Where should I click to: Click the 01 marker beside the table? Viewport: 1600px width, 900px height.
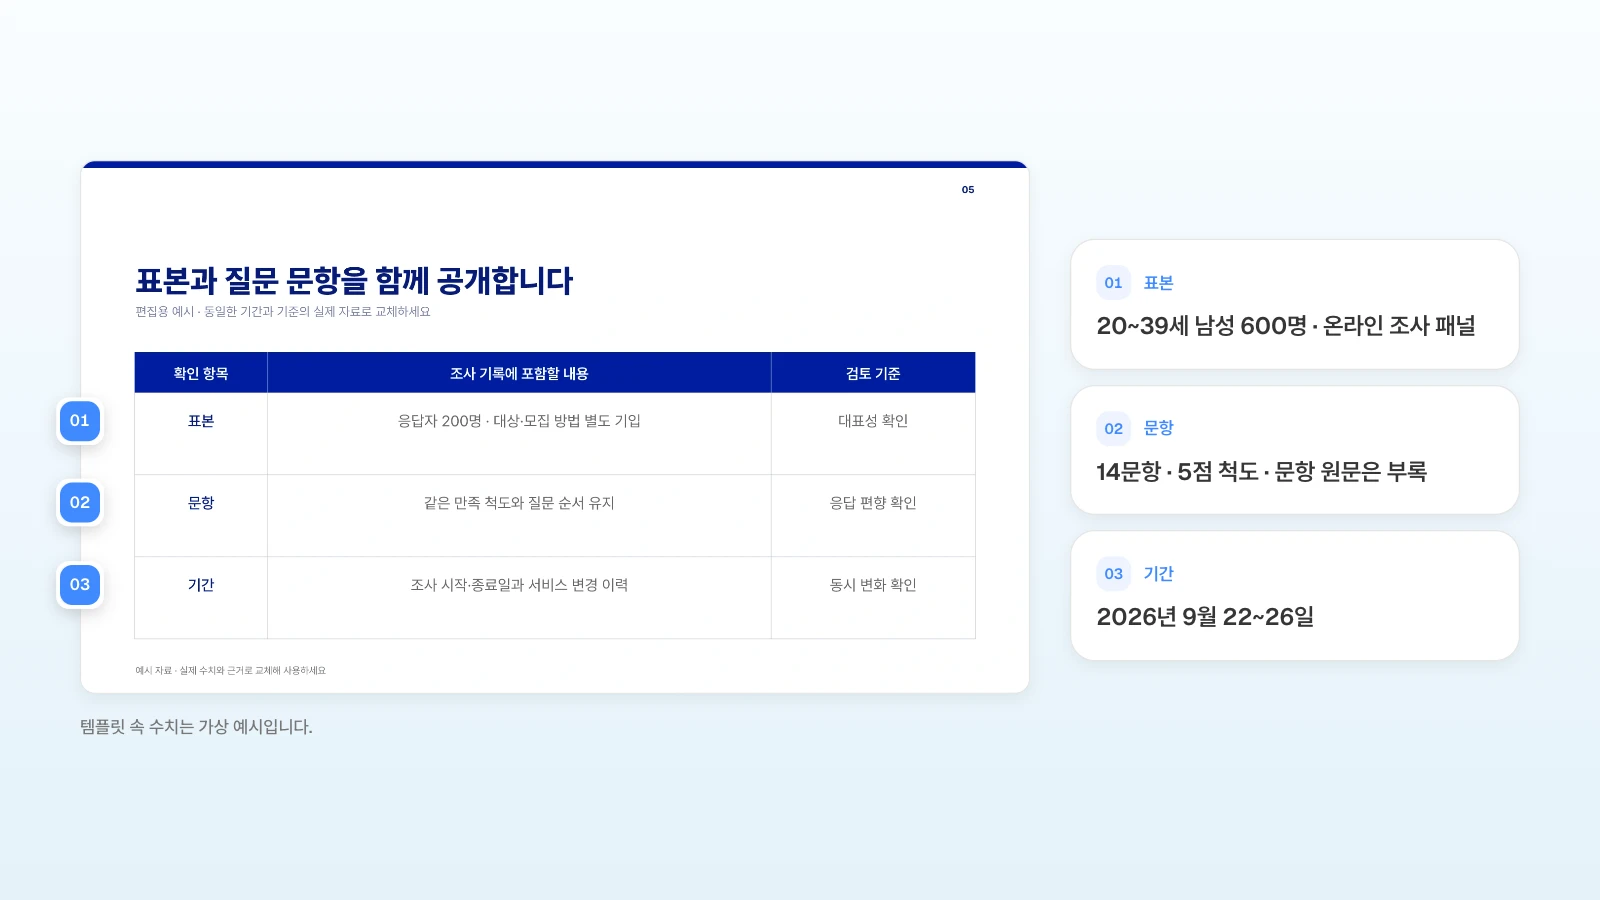coord(80,421)
